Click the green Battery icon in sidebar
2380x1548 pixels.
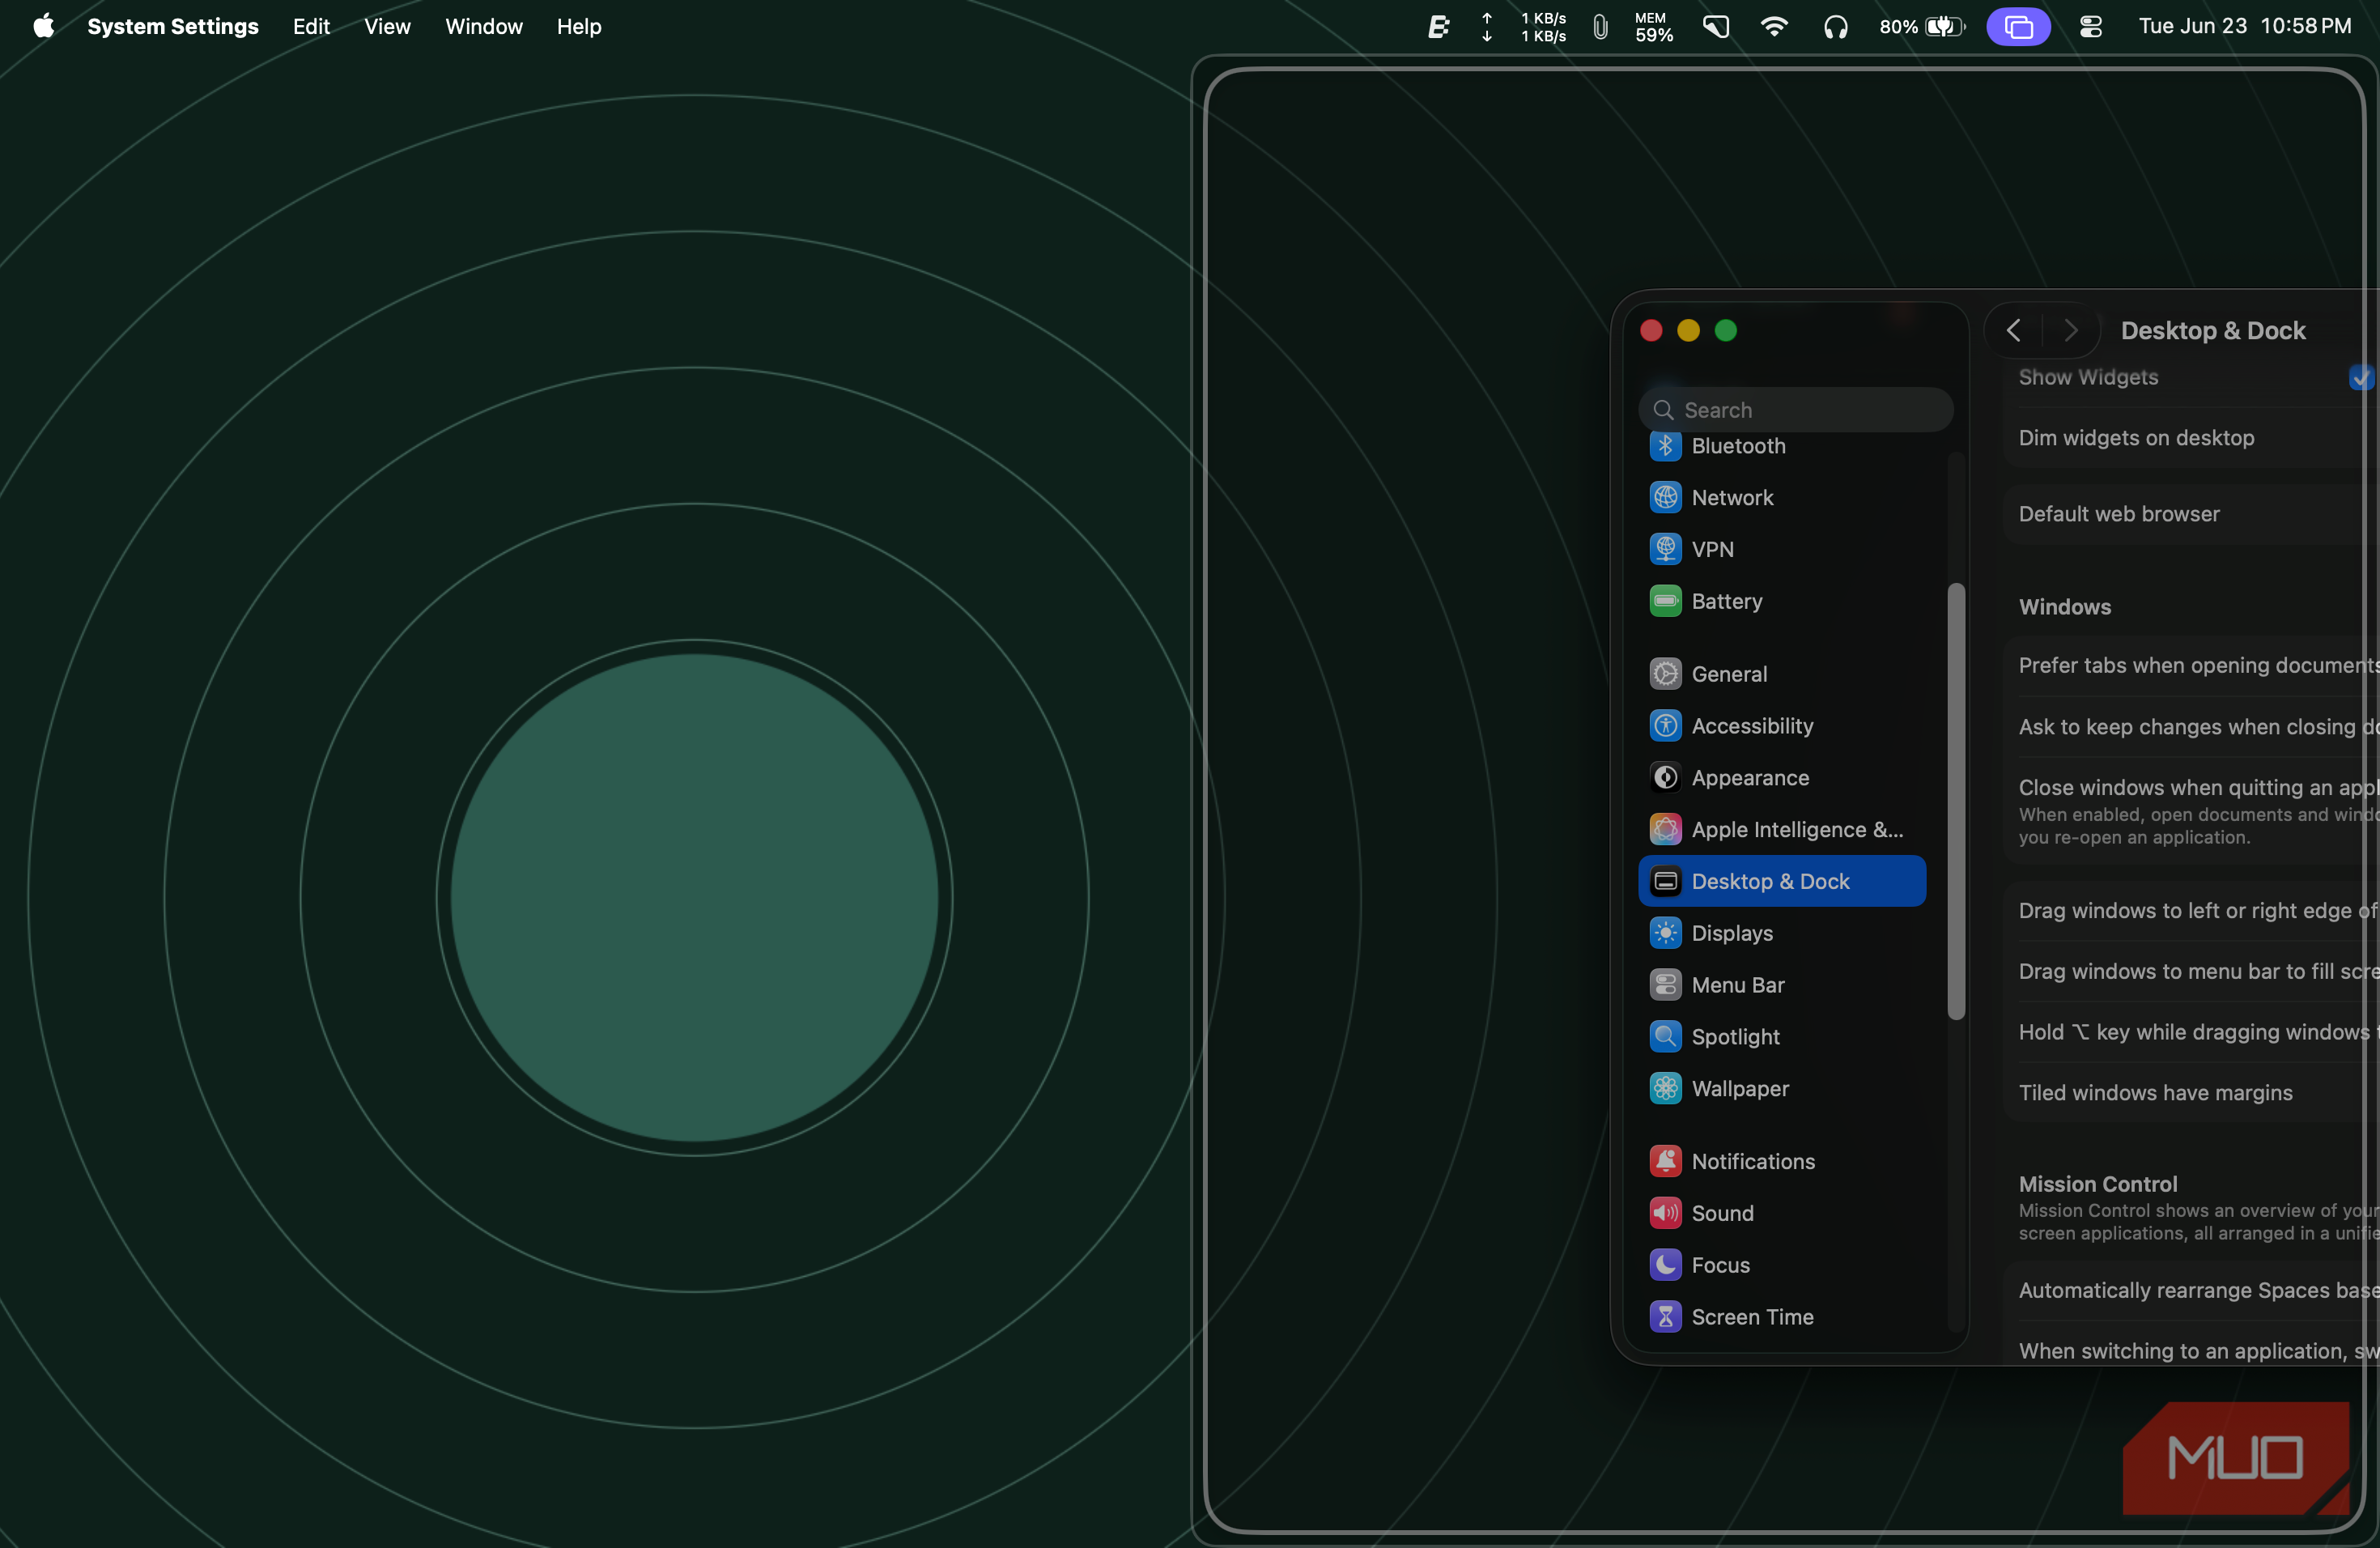[x=1665, y=602]
